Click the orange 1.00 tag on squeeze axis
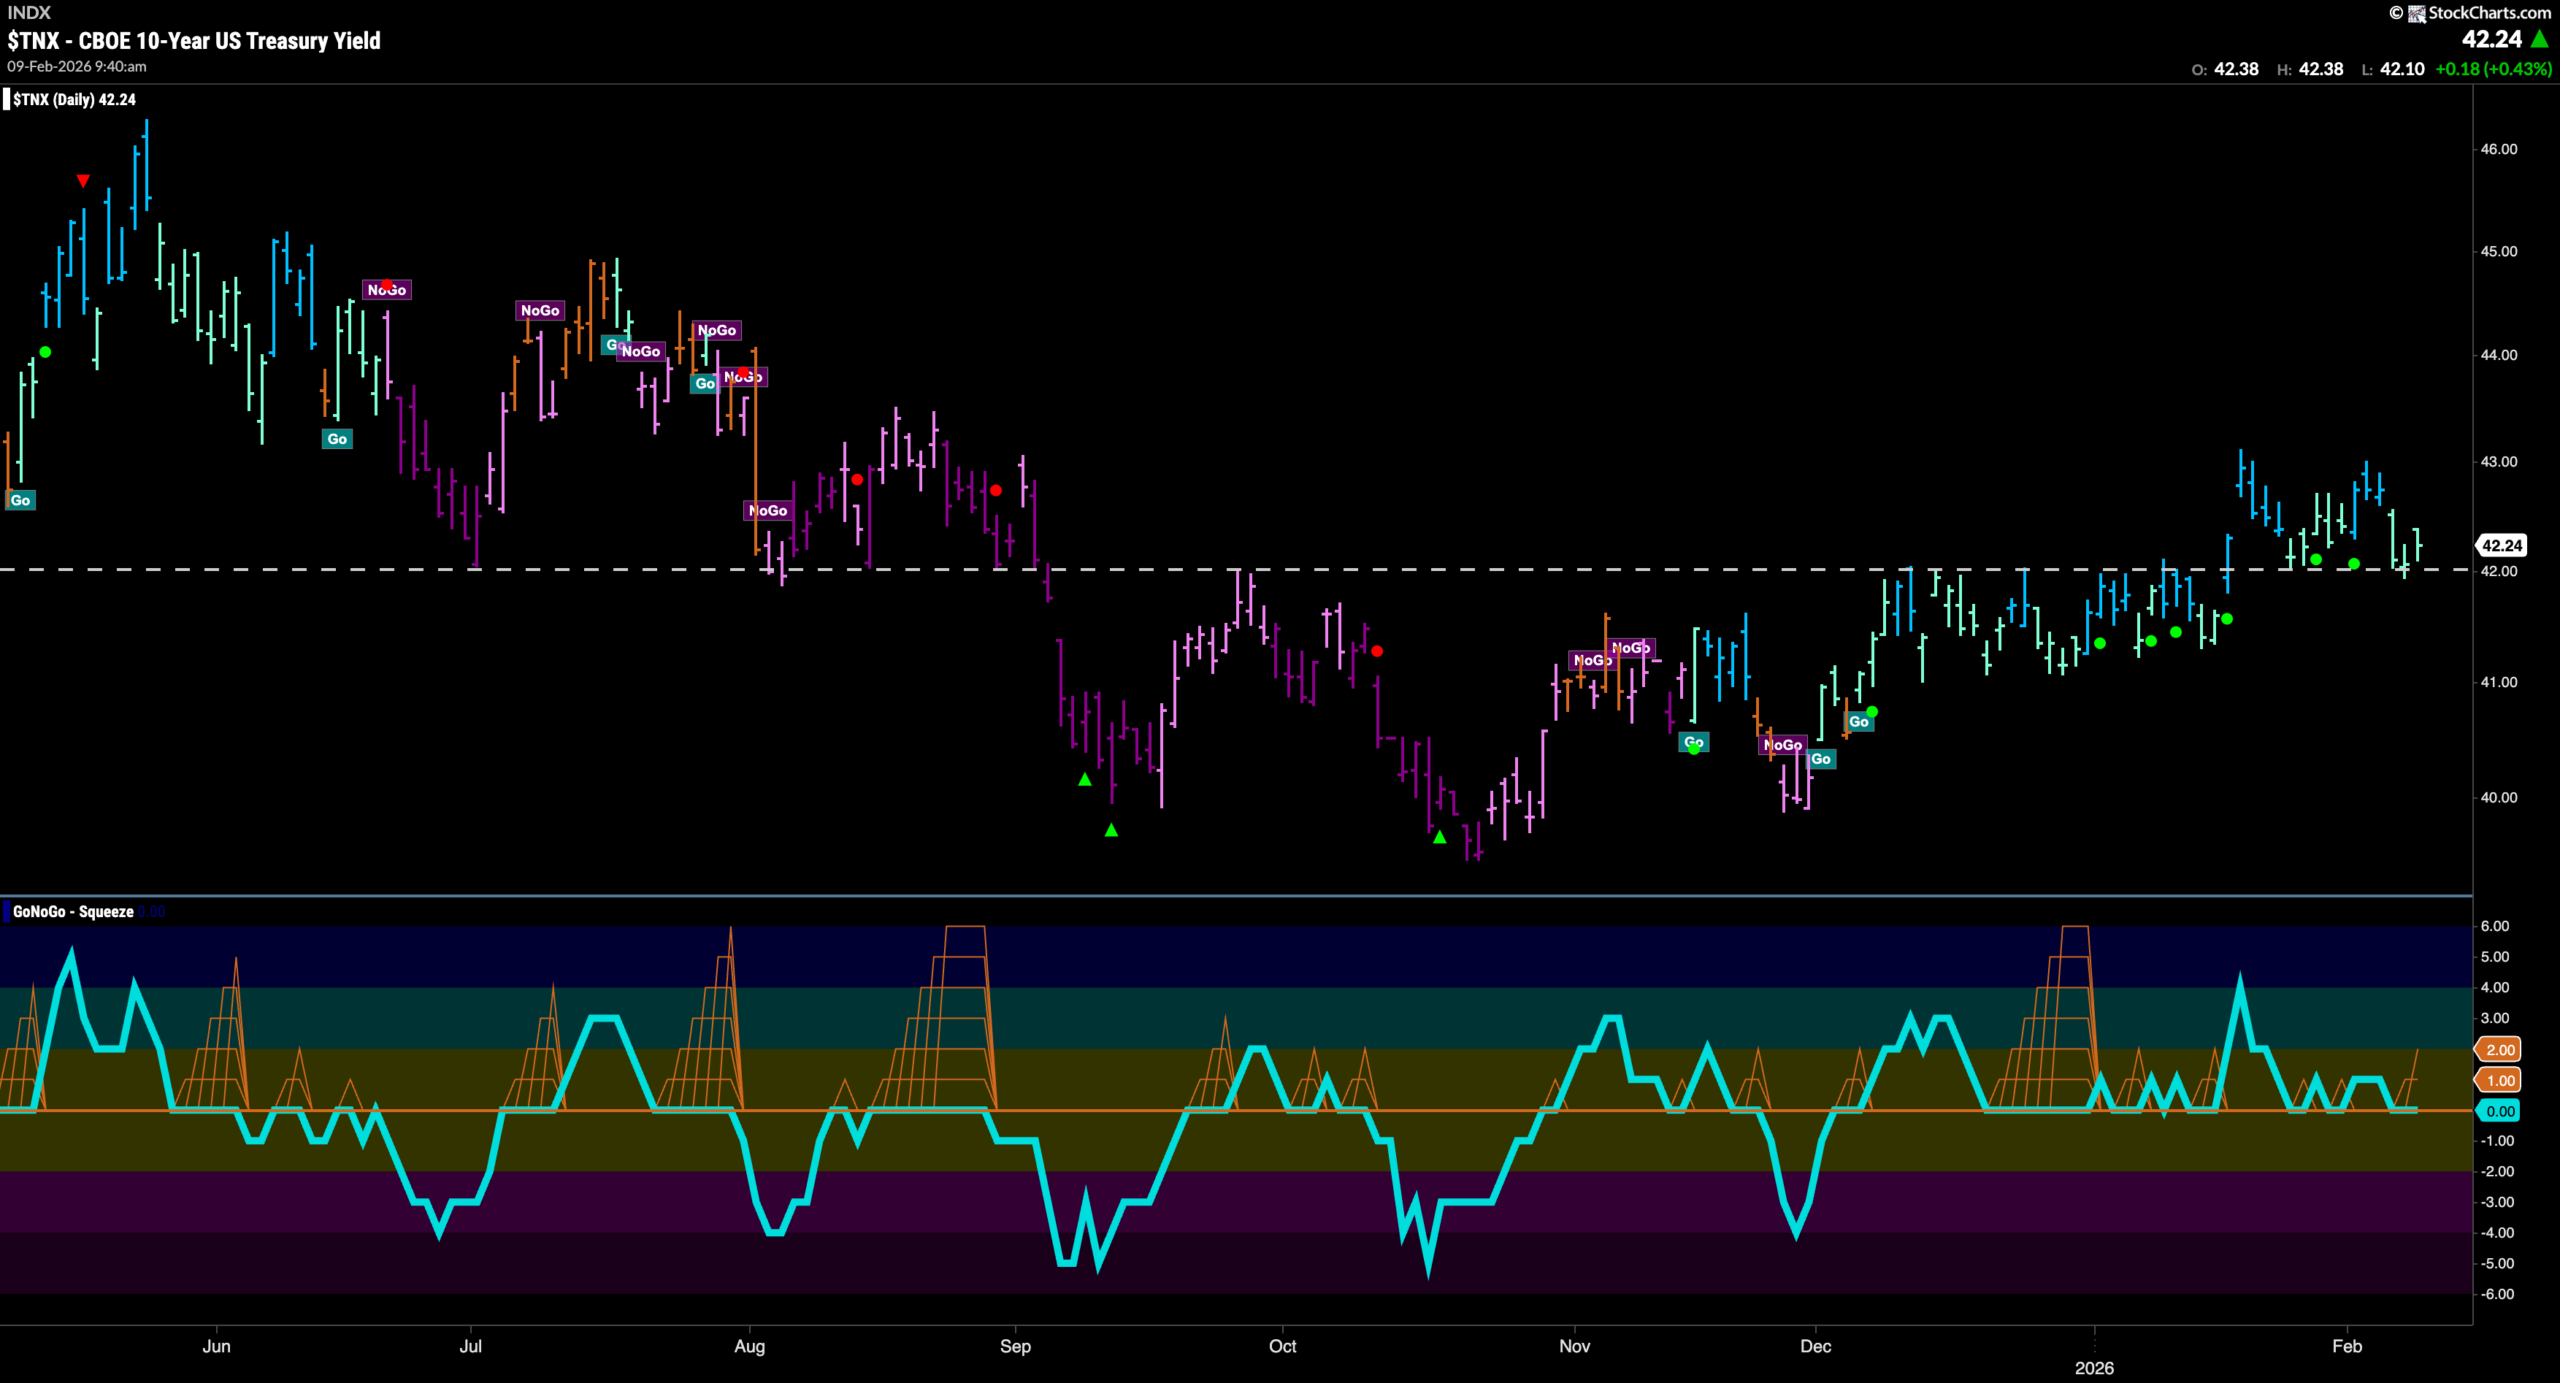2560x1383 pixels. pos(2498,1080)
